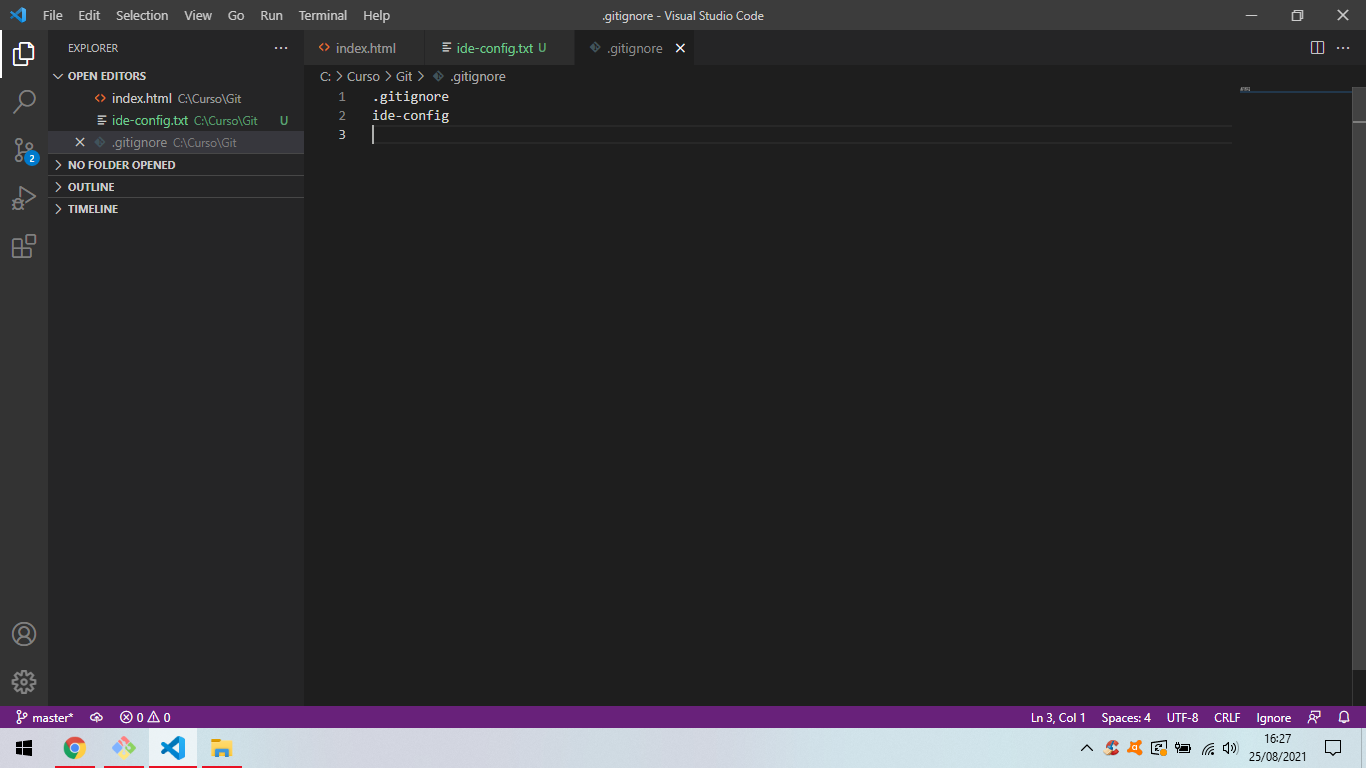The height and width of the screenshot is (768, 1366).
Task: Click the Publish to cloud icon in status bar
Action: tap(97, 717)
